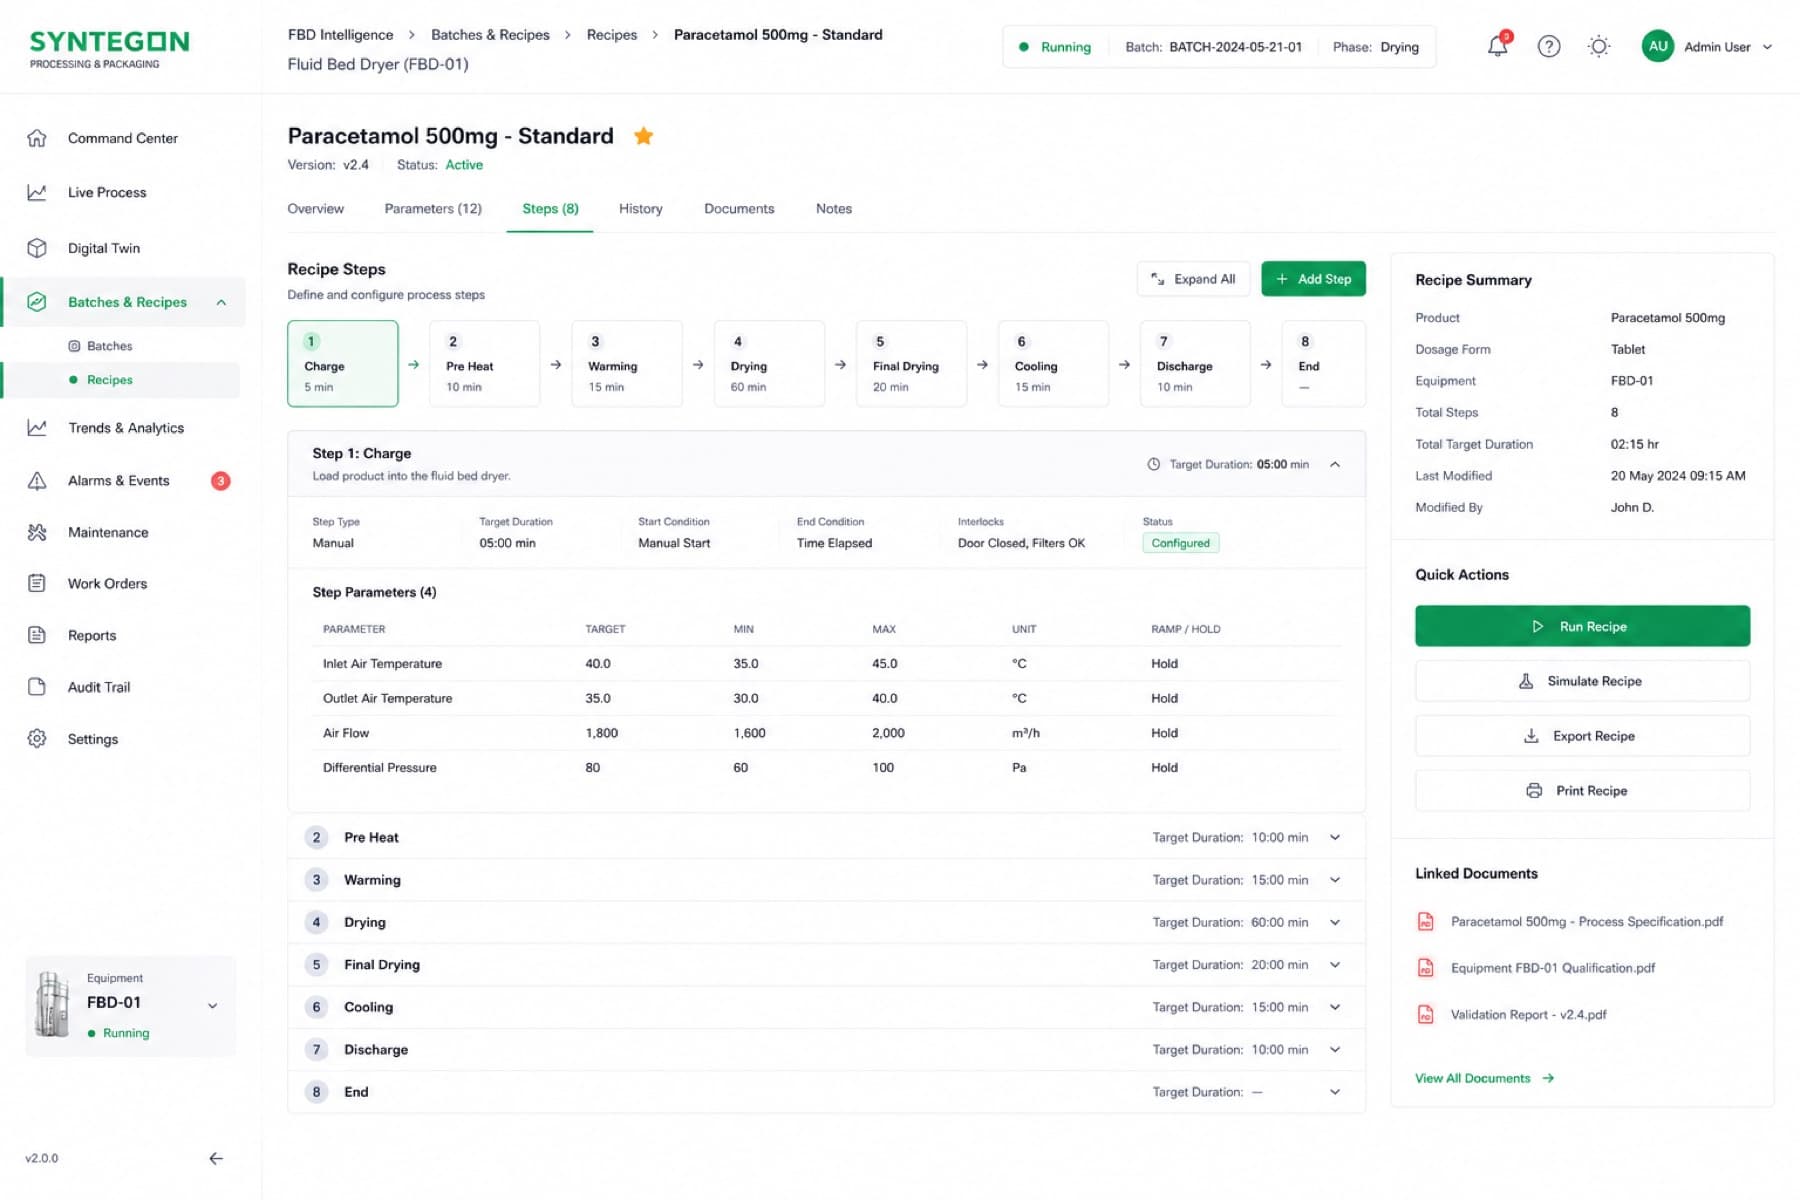Screen dimensions: 1800x1200
Task: Switch theme with the sun icon
Action: (x=1599, y=46)
